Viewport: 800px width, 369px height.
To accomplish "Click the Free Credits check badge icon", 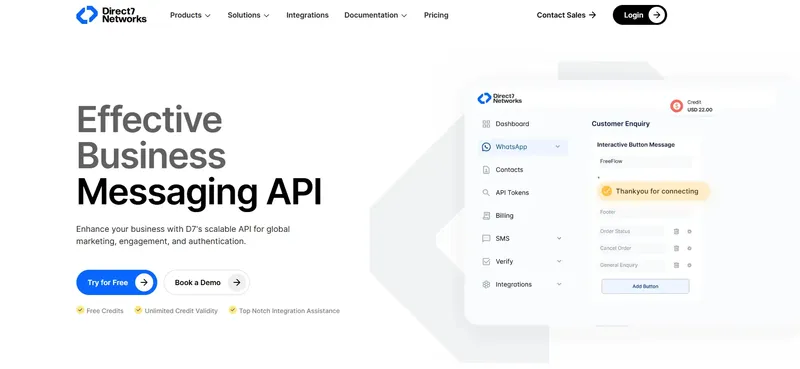I will 80,310.
